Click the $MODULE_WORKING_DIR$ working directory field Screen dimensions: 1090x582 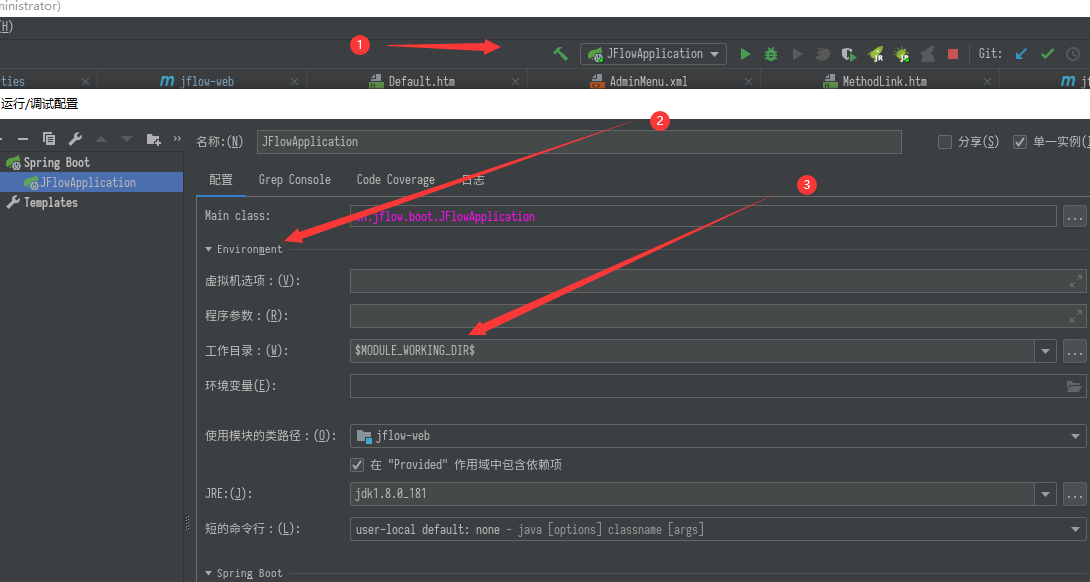[692, 350]
